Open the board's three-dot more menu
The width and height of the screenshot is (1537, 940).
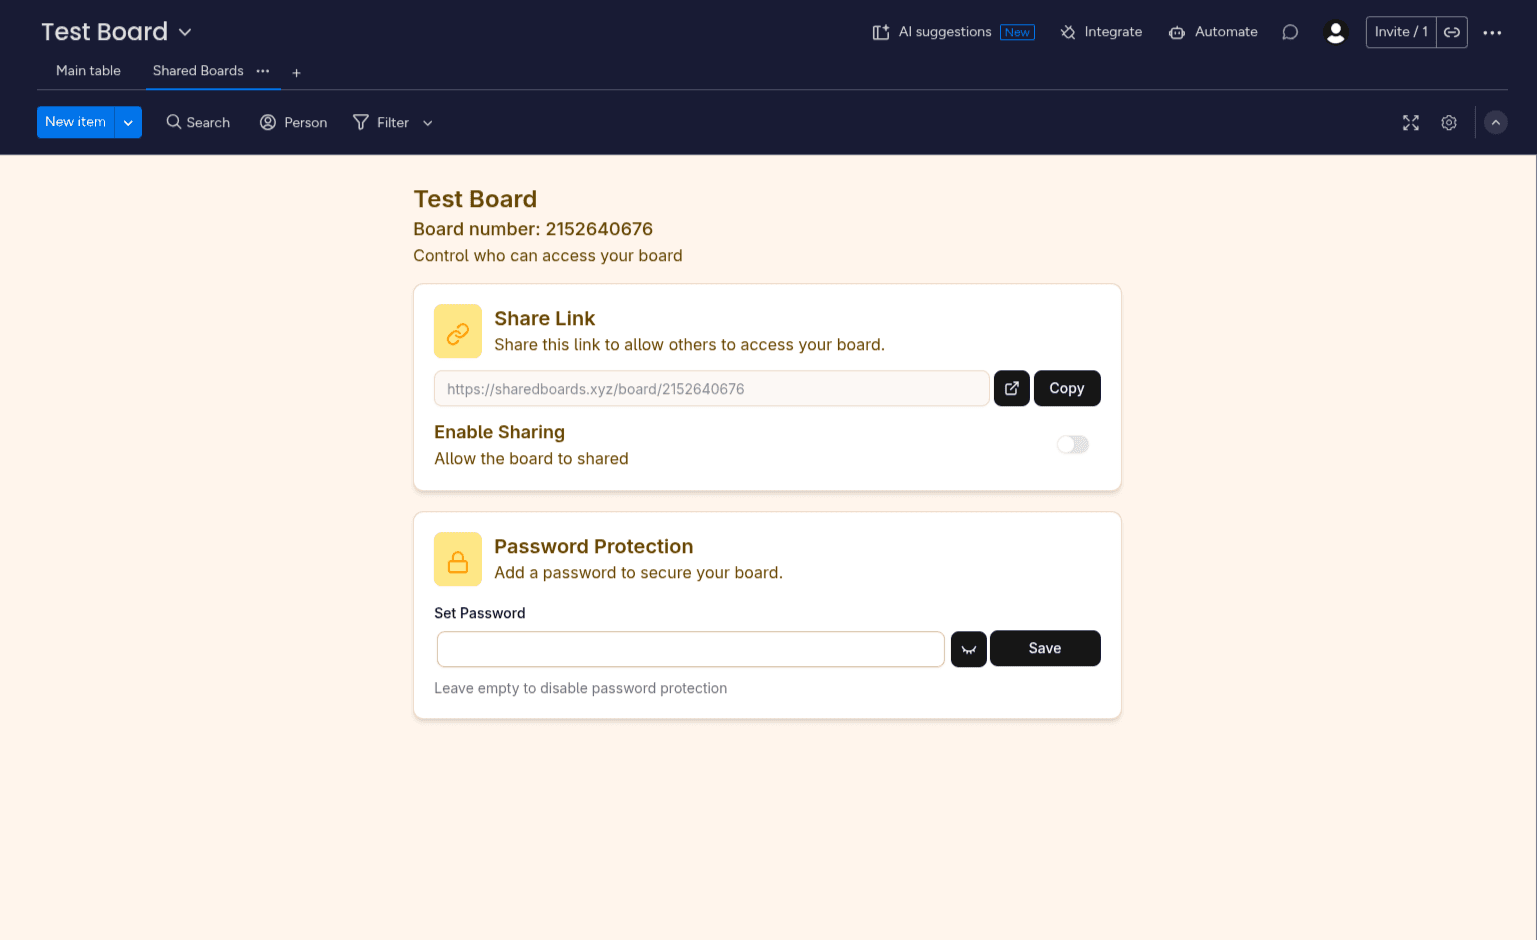coord(1492,33)
